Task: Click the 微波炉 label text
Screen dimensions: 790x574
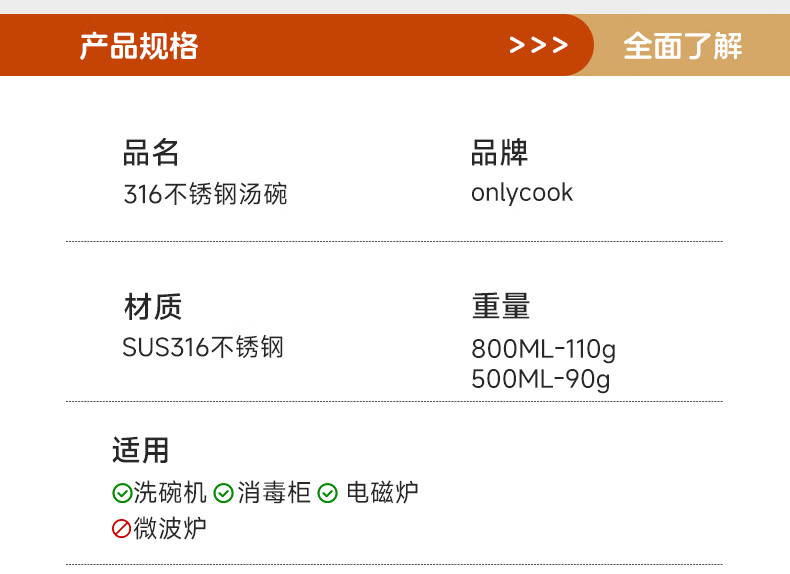Action: [x=170, y=529]
